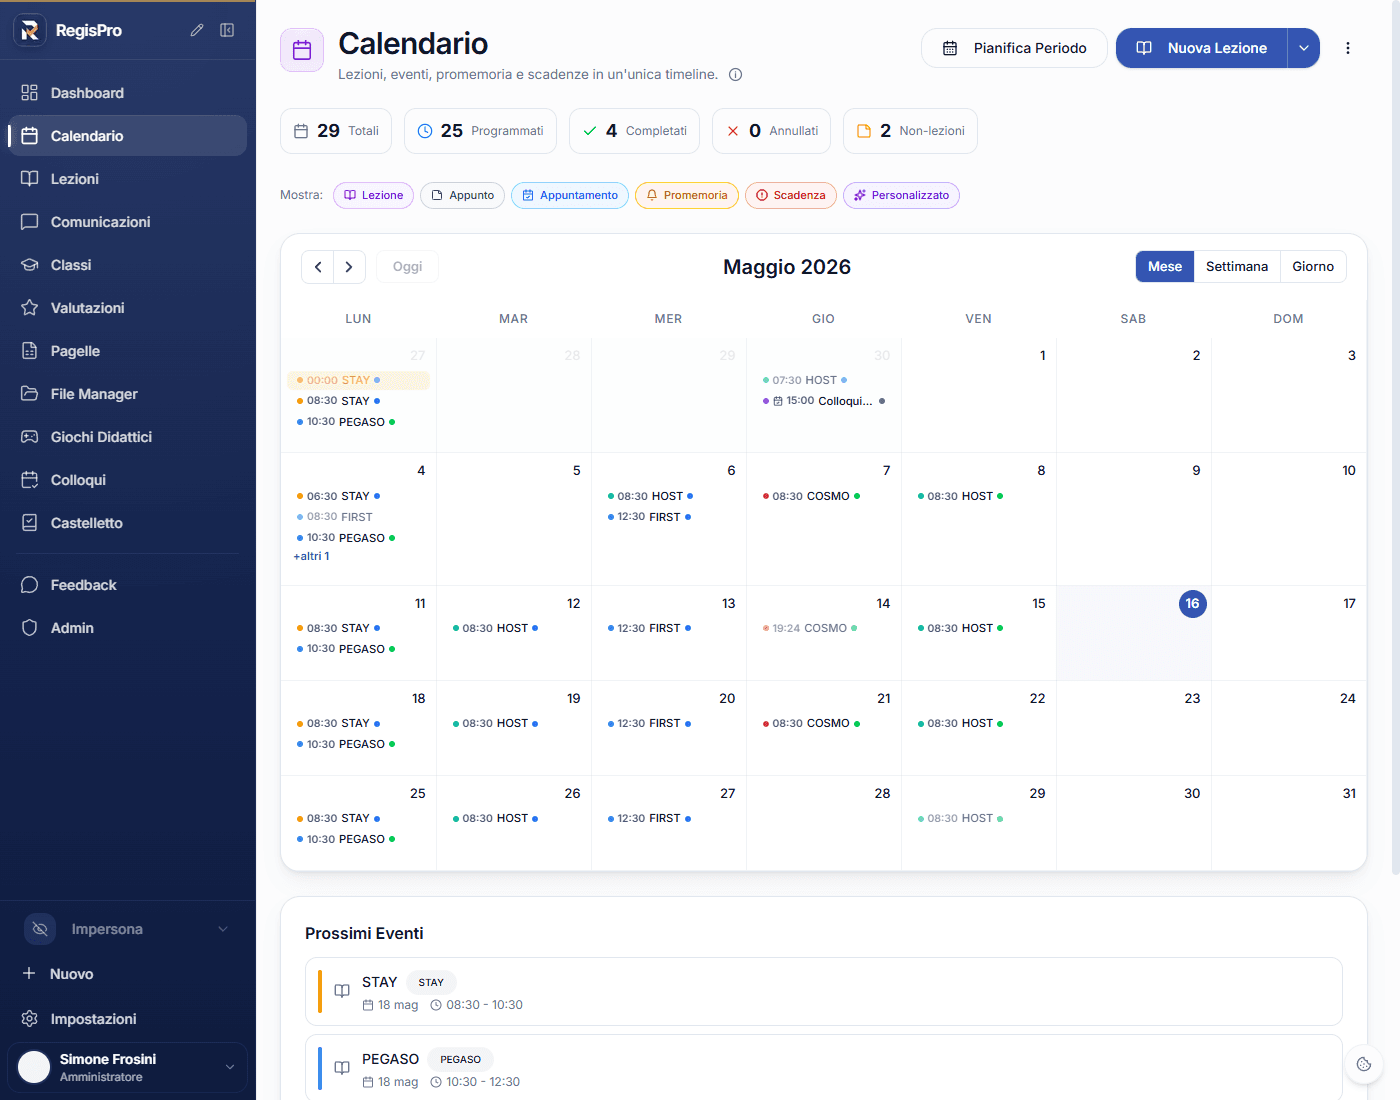The image size is (1400, 1100).
Task: Open Valutazioni from the sidebar
Action: click(127, 308)
